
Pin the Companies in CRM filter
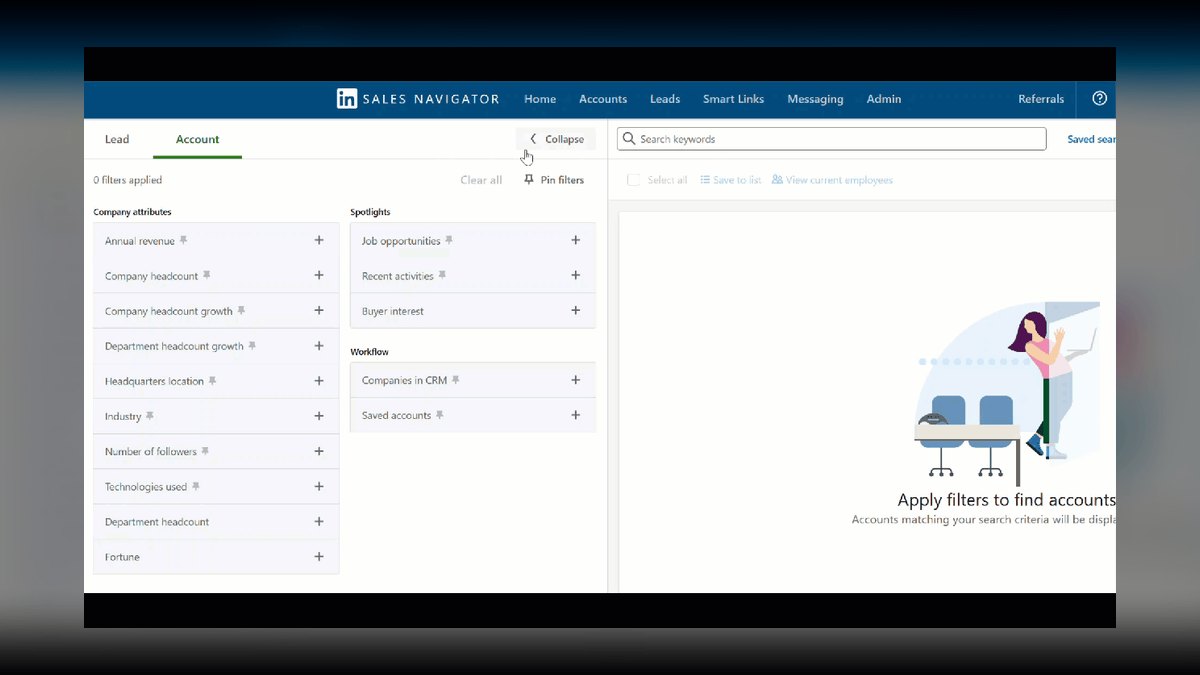[456, 380]
